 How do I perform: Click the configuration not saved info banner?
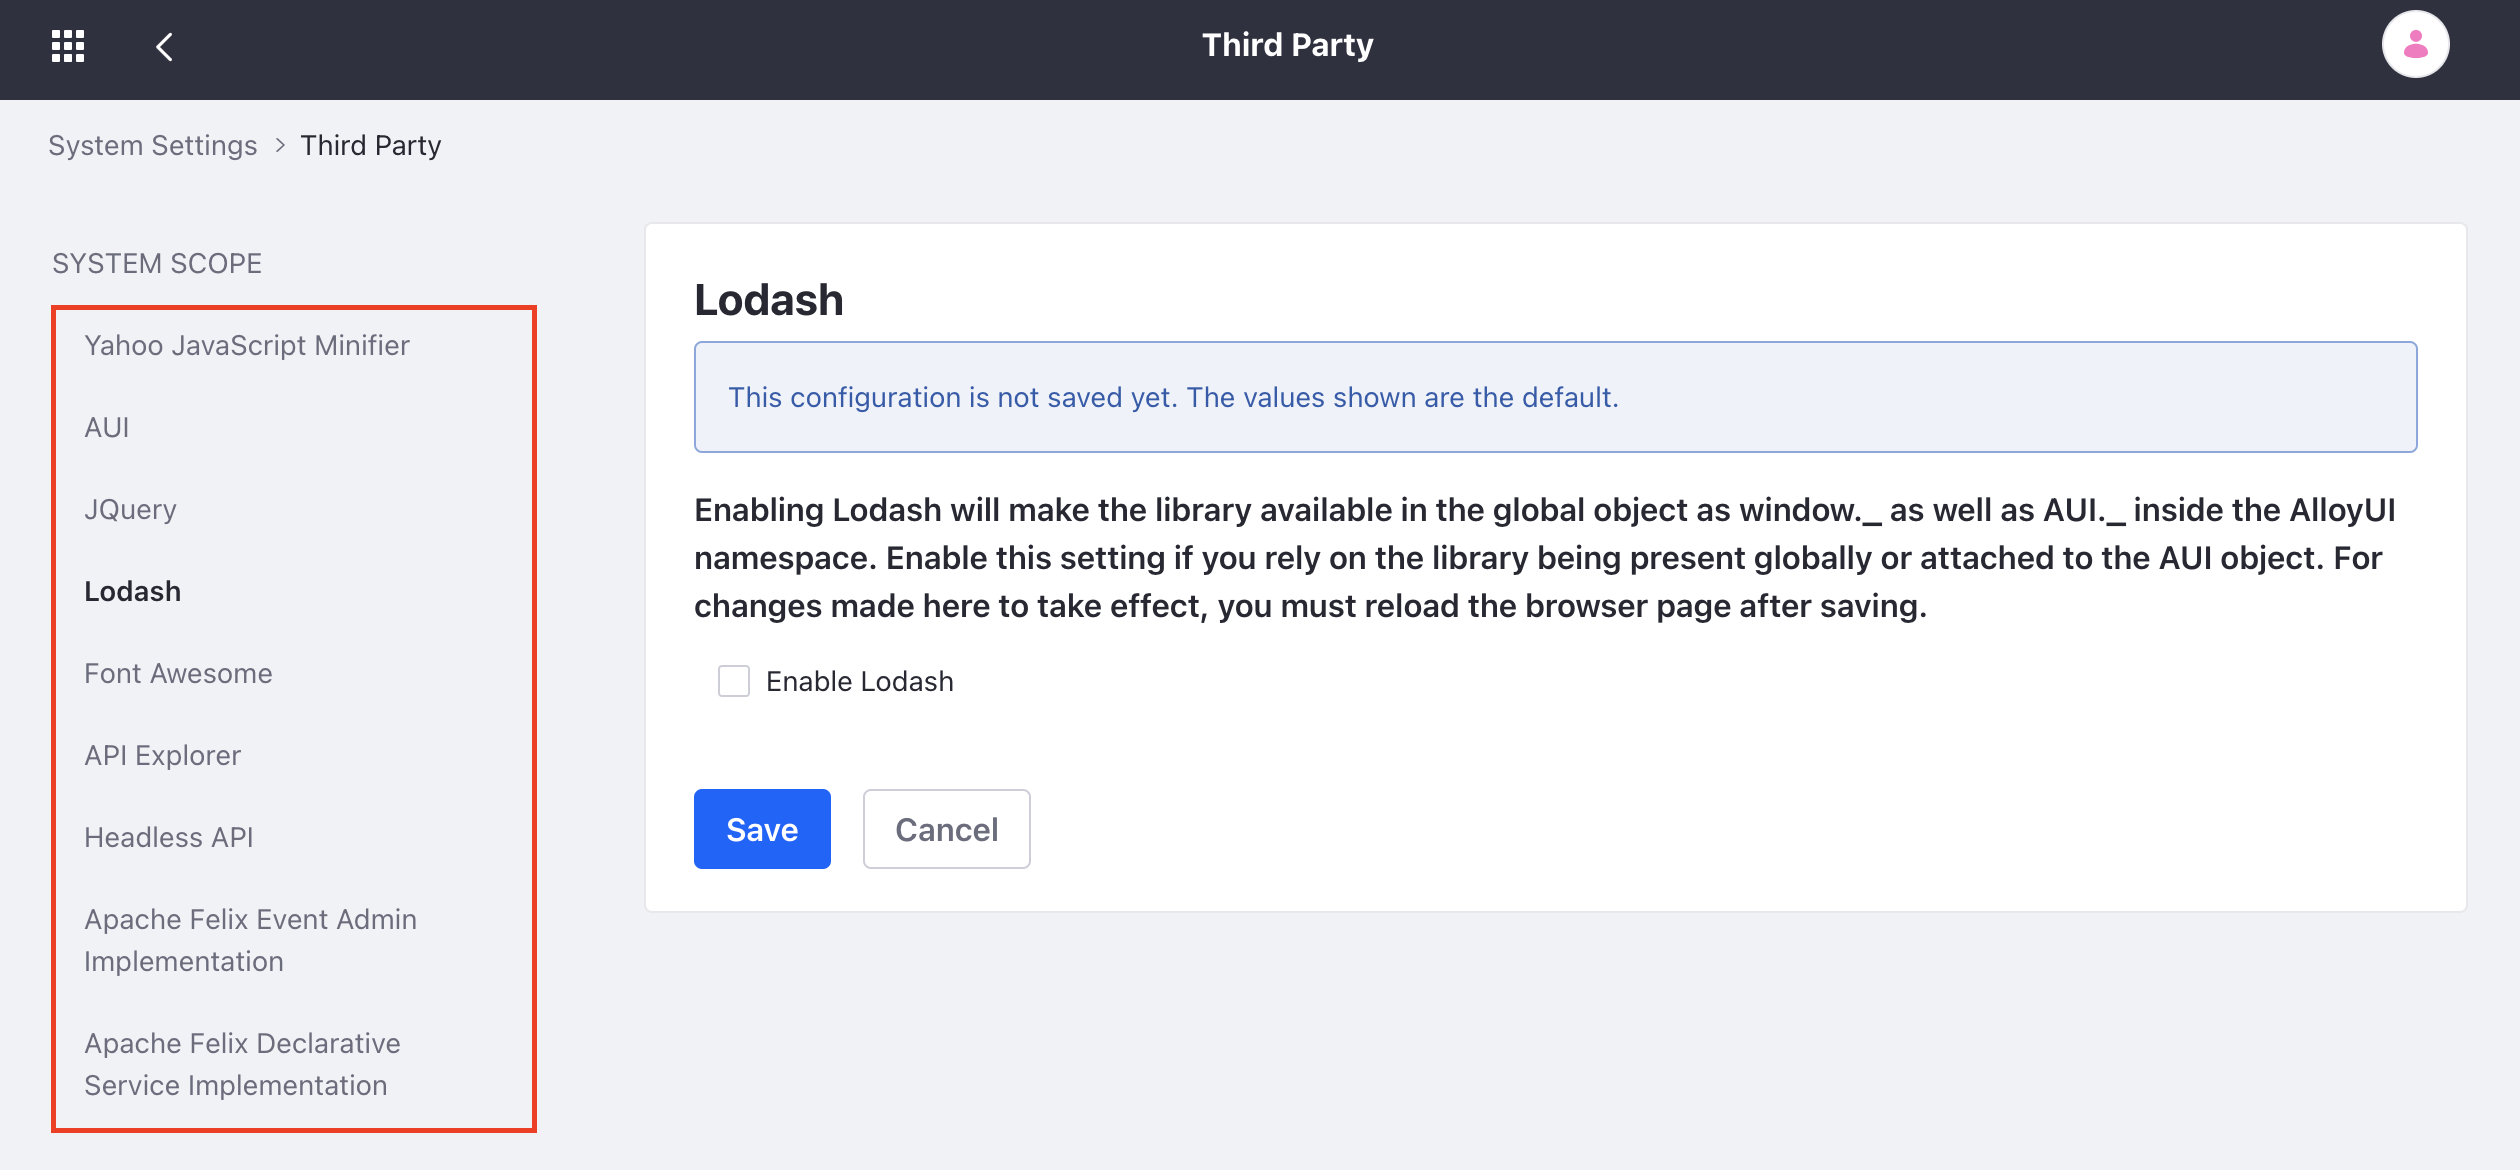point(1555,397)
